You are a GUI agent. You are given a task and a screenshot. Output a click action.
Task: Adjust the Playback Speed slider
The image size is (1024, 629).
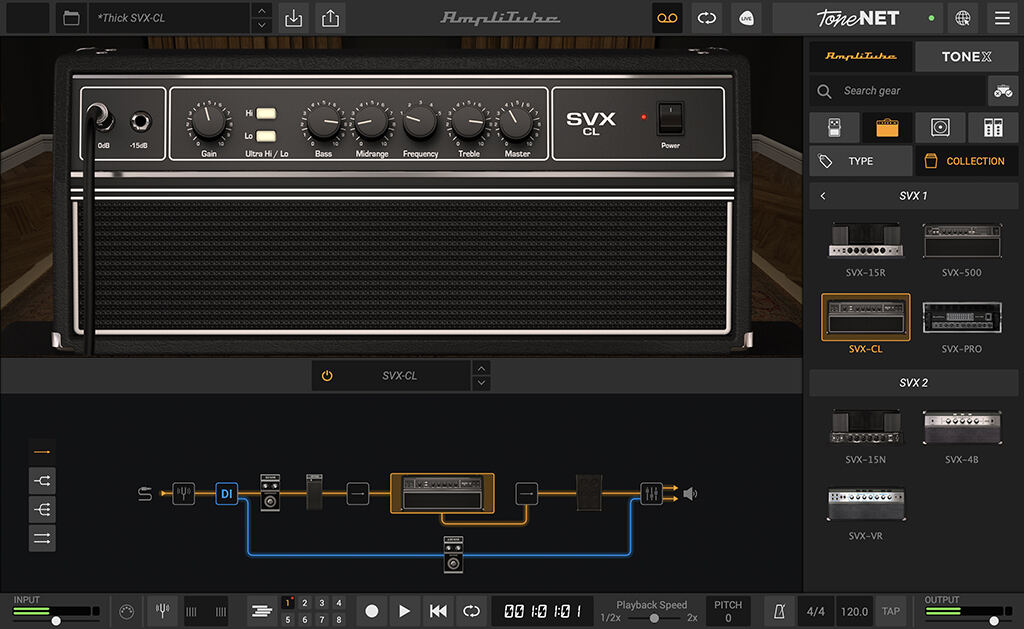pyautogui.click(x=655, y=617)
